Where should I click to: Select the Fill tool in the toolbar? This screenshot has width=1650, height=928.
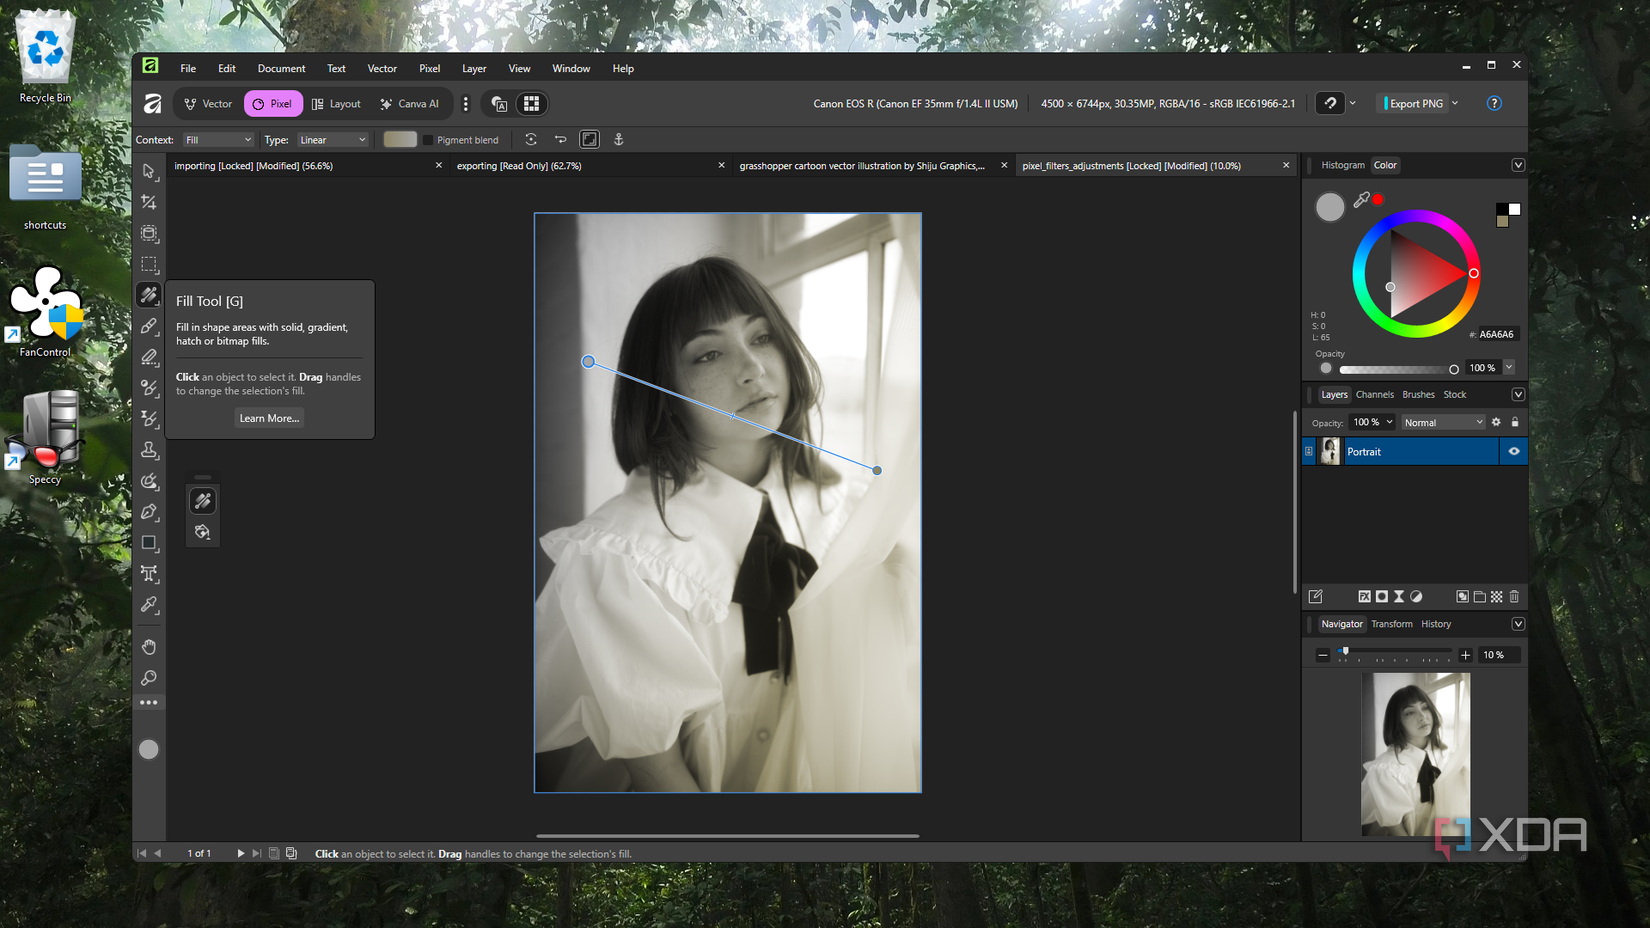click(x=149, y=294)
